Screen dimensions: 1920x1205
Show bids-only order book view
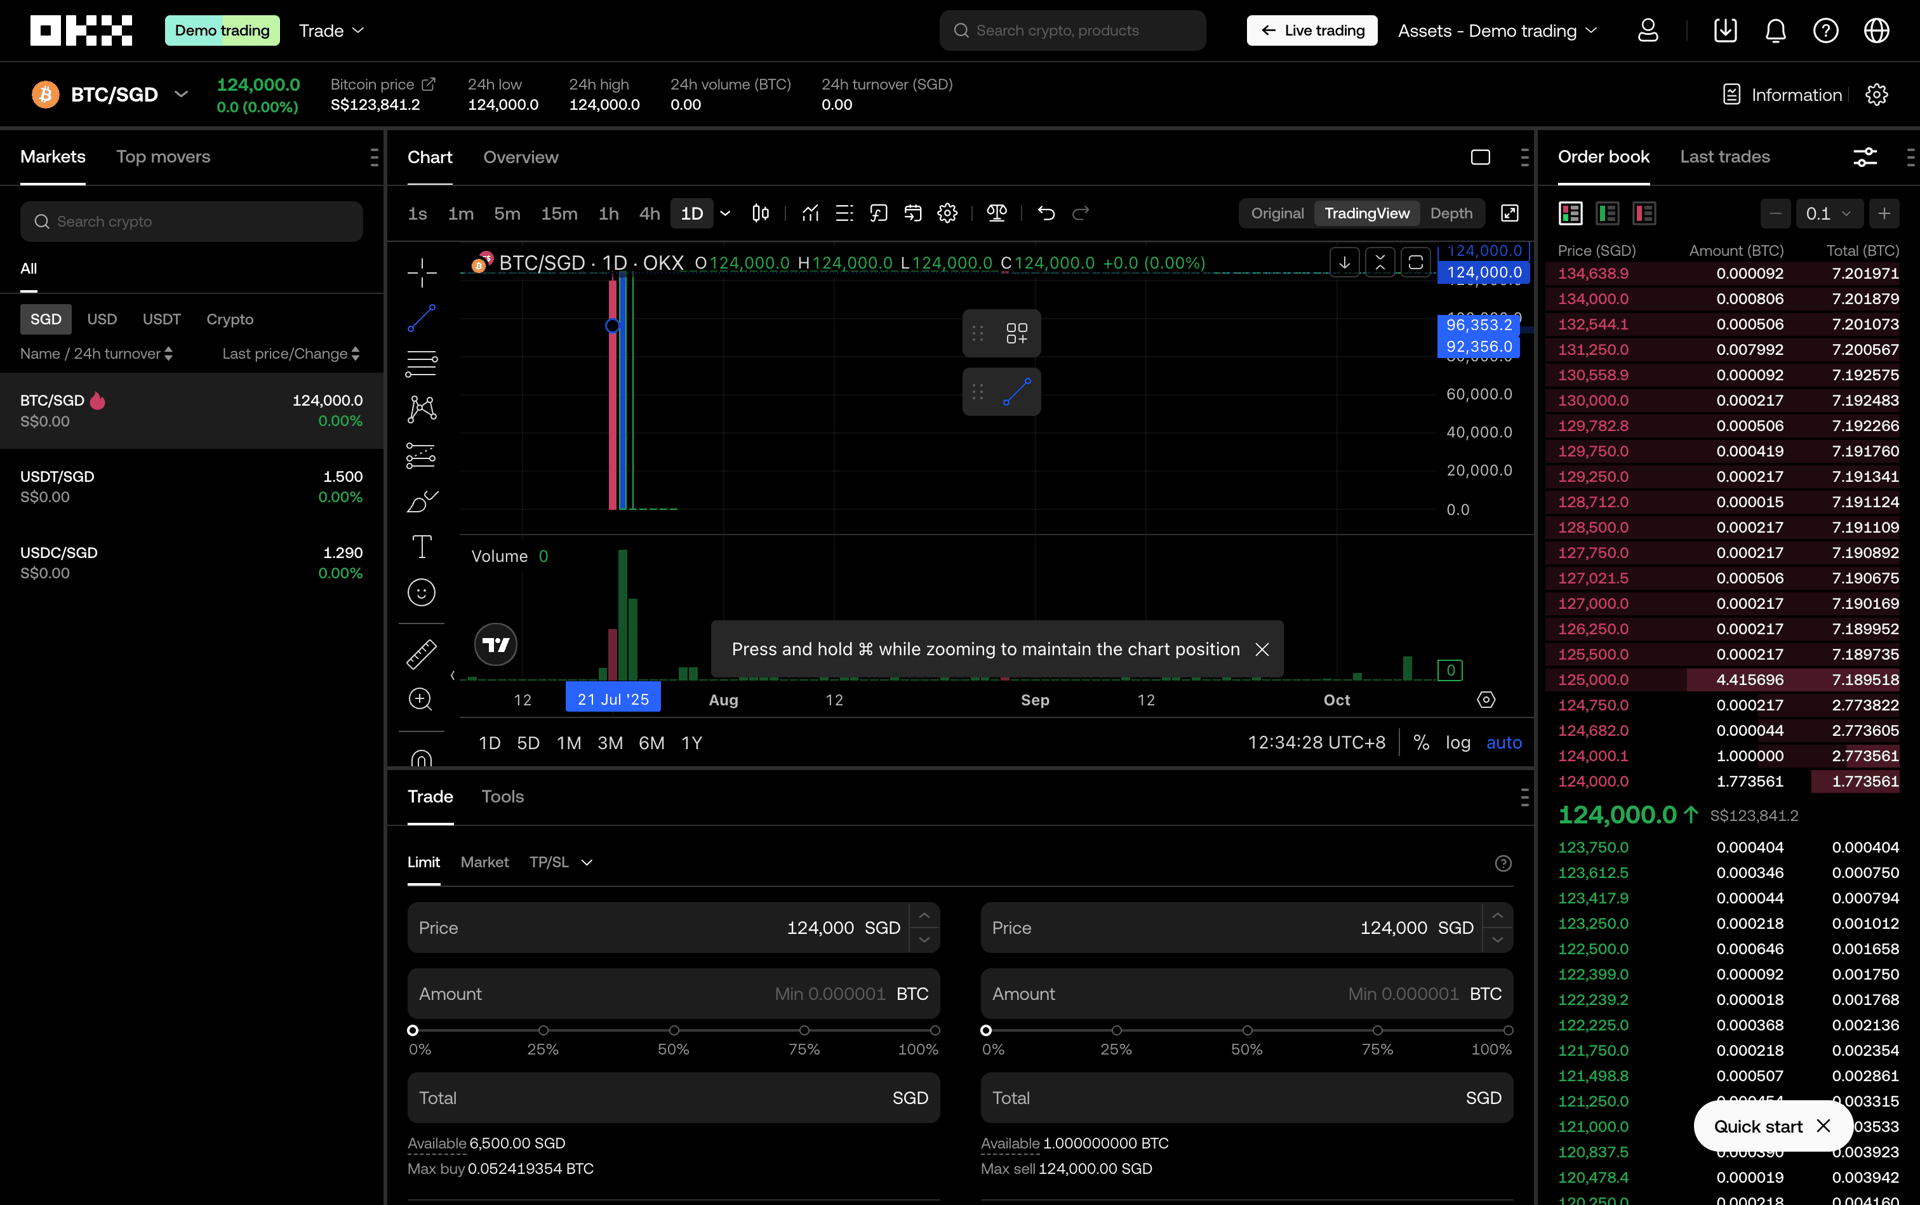(1607, 213)
